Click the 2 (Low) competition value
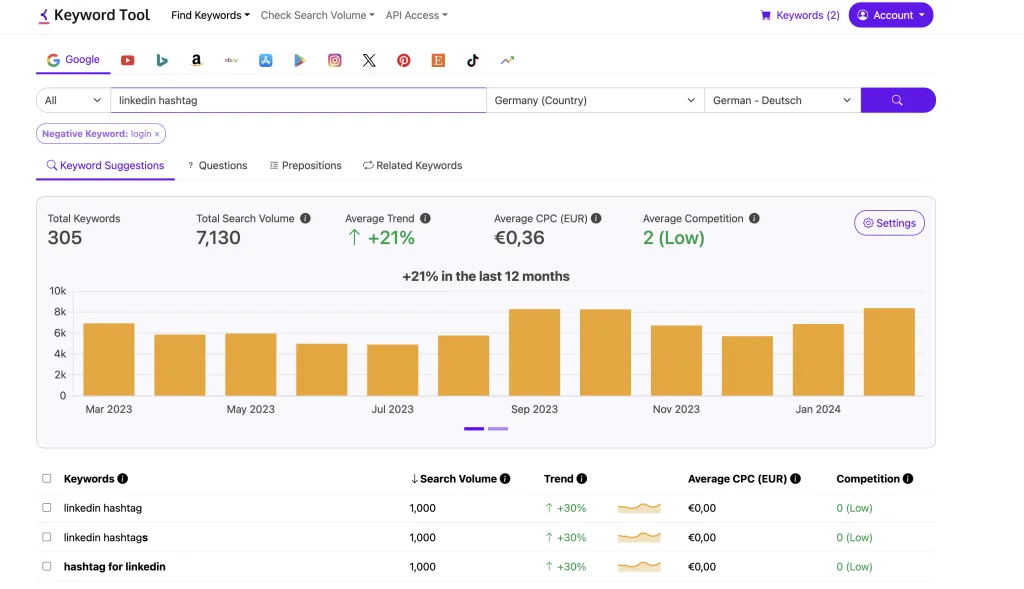The width and height of the screenshot is (1024, 589). 673,238
